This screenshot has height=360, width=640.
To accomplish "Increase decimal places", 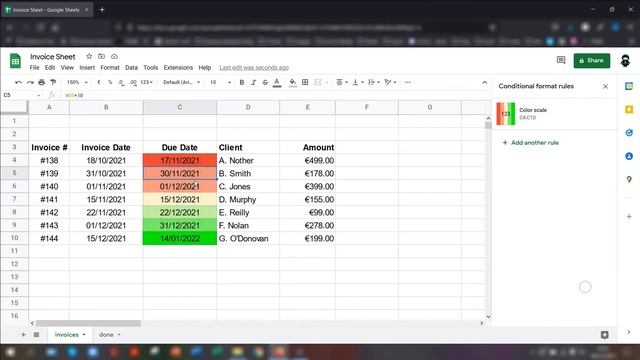I will 133,82.
